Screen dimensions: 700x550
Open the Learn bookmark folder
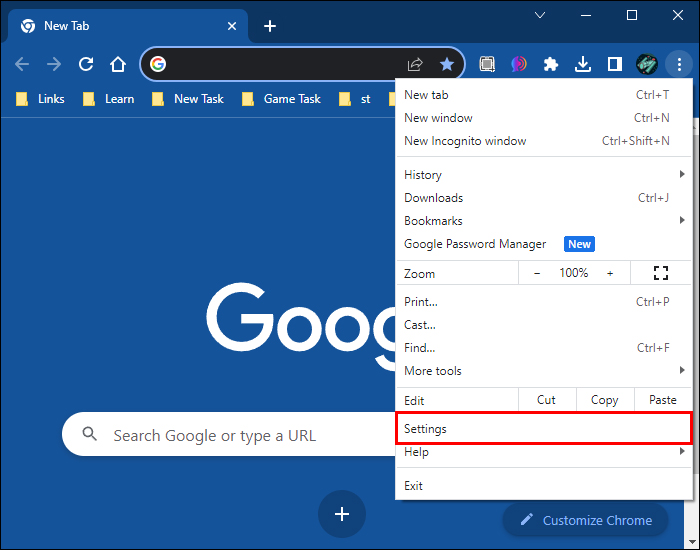(108, 99)
